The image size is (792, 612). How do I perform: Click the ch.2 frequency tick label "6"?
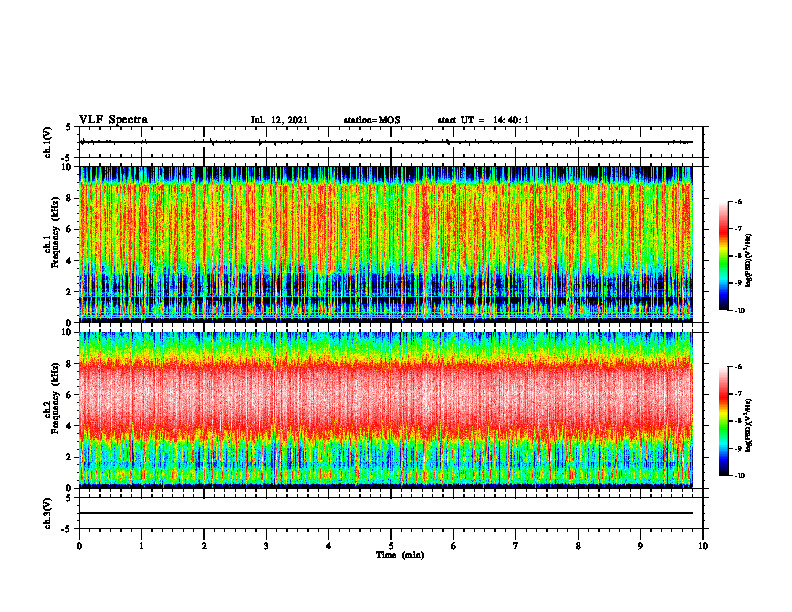tap(70, 395)
